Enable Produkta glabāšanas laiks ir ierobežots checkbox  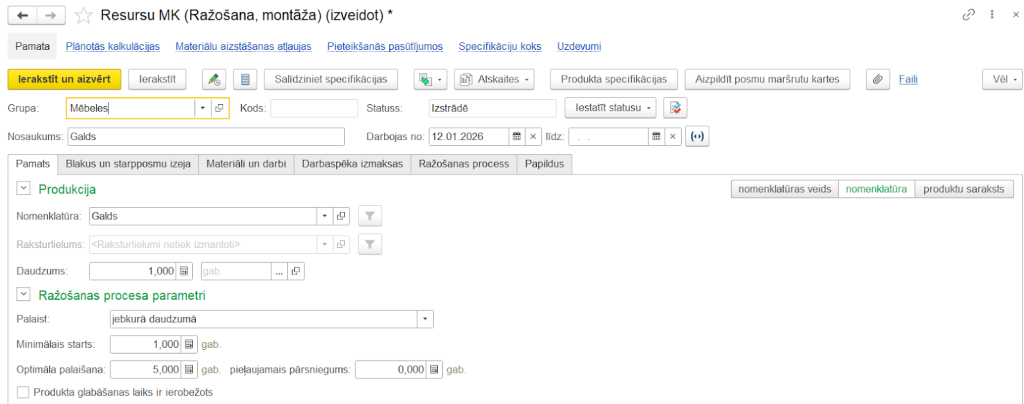tap(23, 393)
